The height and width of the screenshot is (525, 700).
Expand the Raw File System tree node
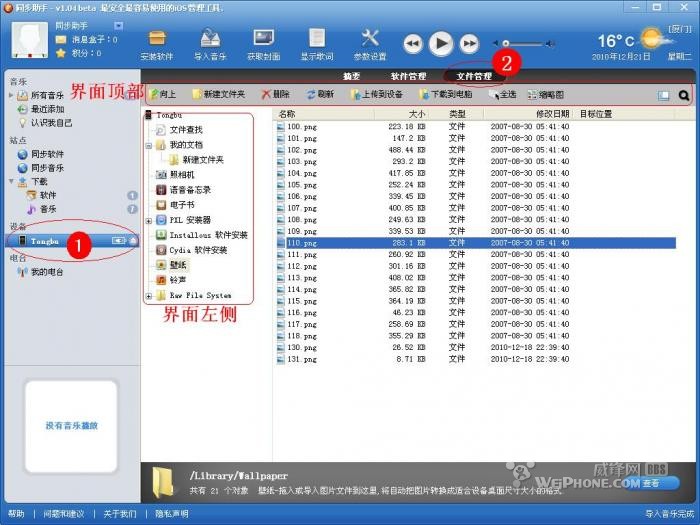point(149,296)
